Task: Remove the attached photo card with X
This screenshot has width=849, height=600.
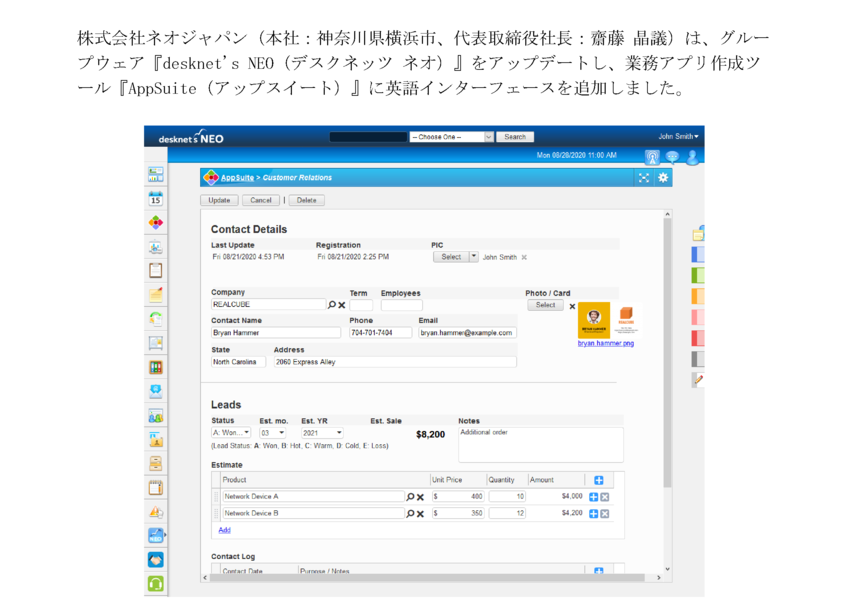Action: (572, 306)
